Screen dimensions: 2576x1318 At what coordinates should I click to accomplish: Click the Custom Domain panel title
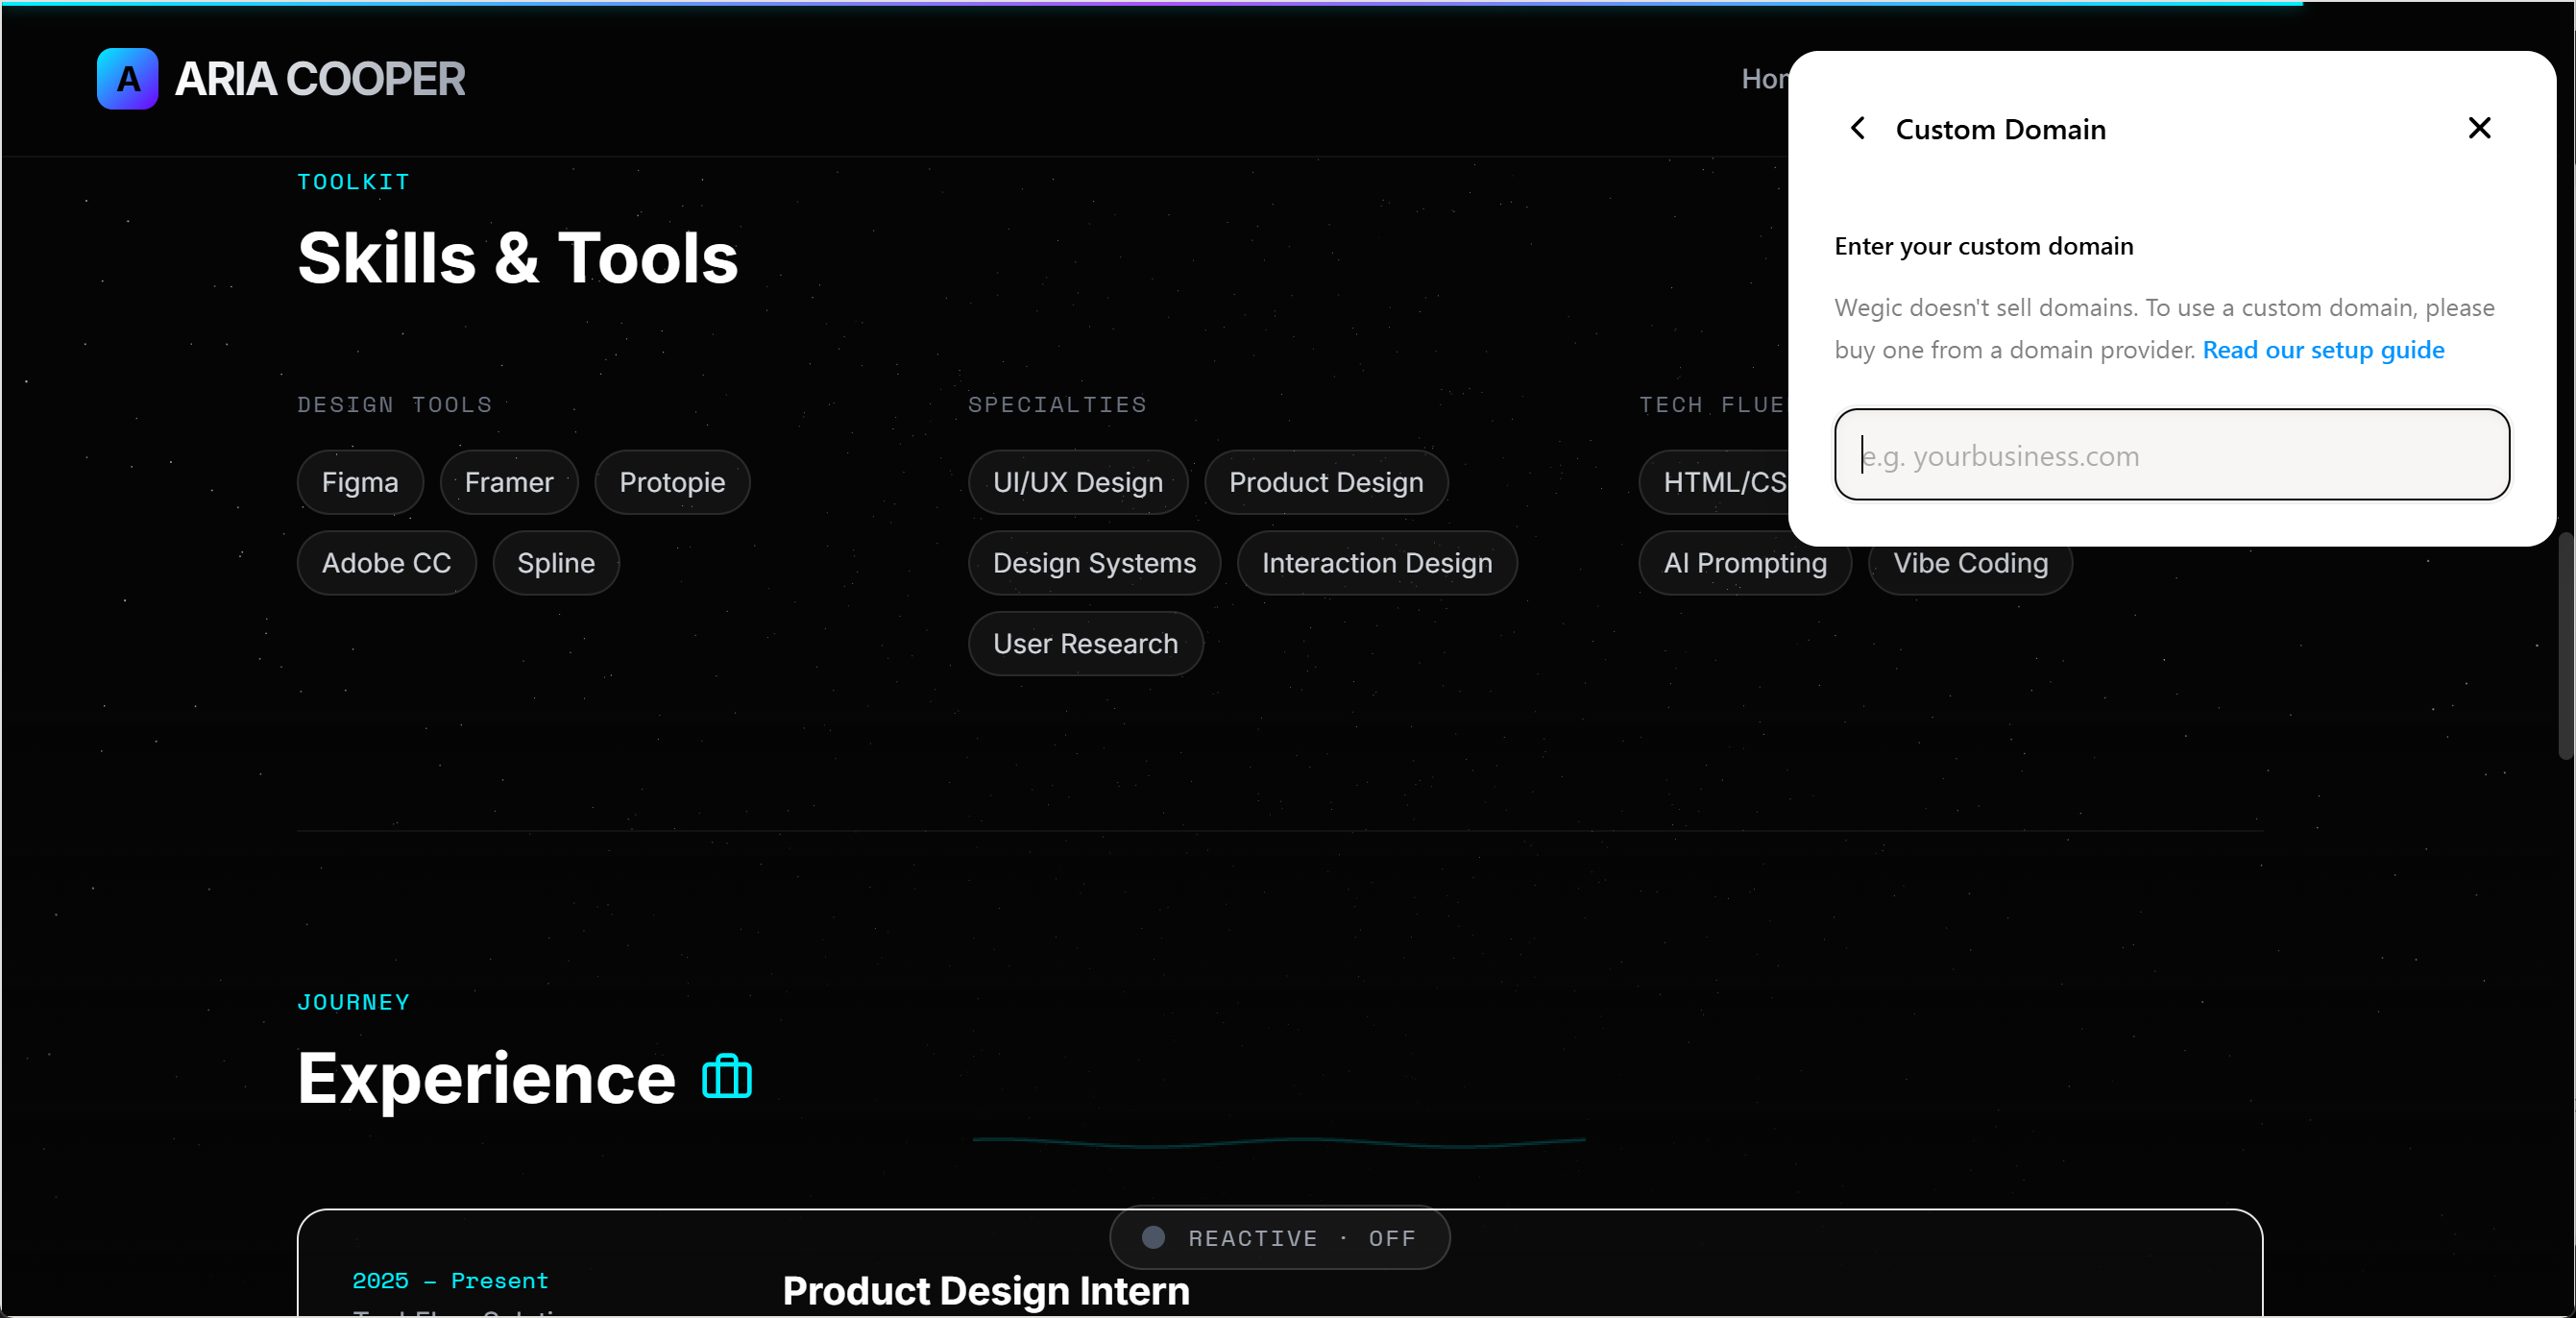click(x=2001, y=129)
